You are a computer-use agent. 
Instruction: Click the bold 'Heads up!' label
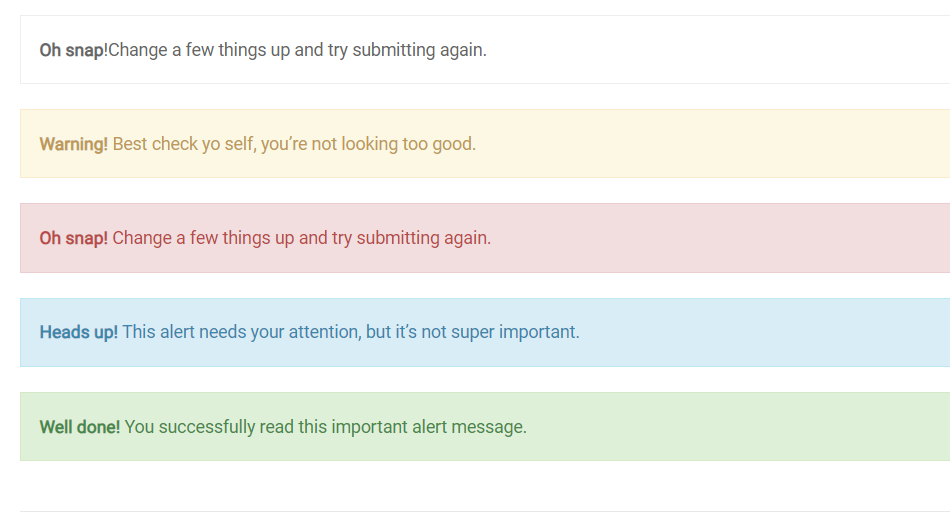click(x=79, y=332)
